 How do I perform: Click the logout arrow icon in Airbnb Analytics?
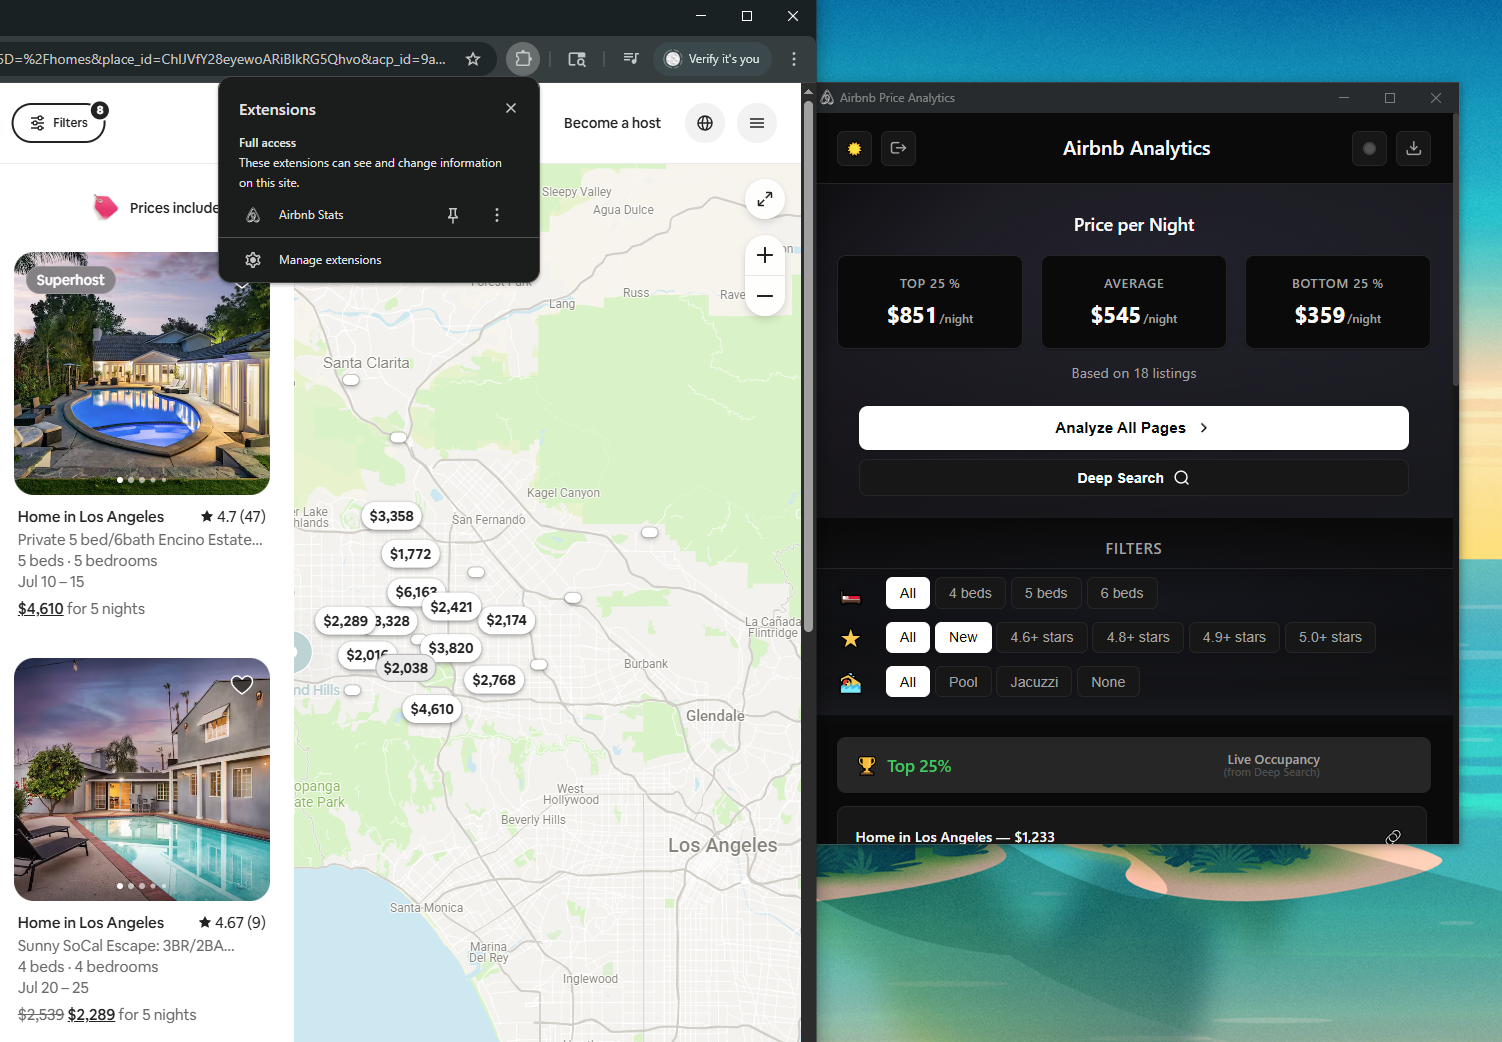pyautogui.click(x=898, y=148)
